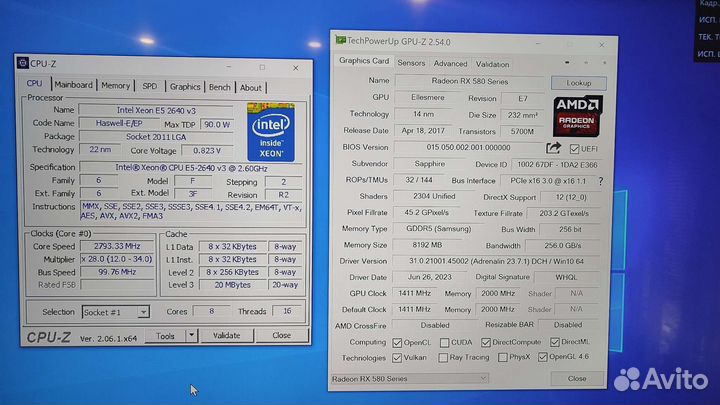Open the Radeon RX 580 Series GPU selector
720x405 pixels.
(x=409, y=379)
